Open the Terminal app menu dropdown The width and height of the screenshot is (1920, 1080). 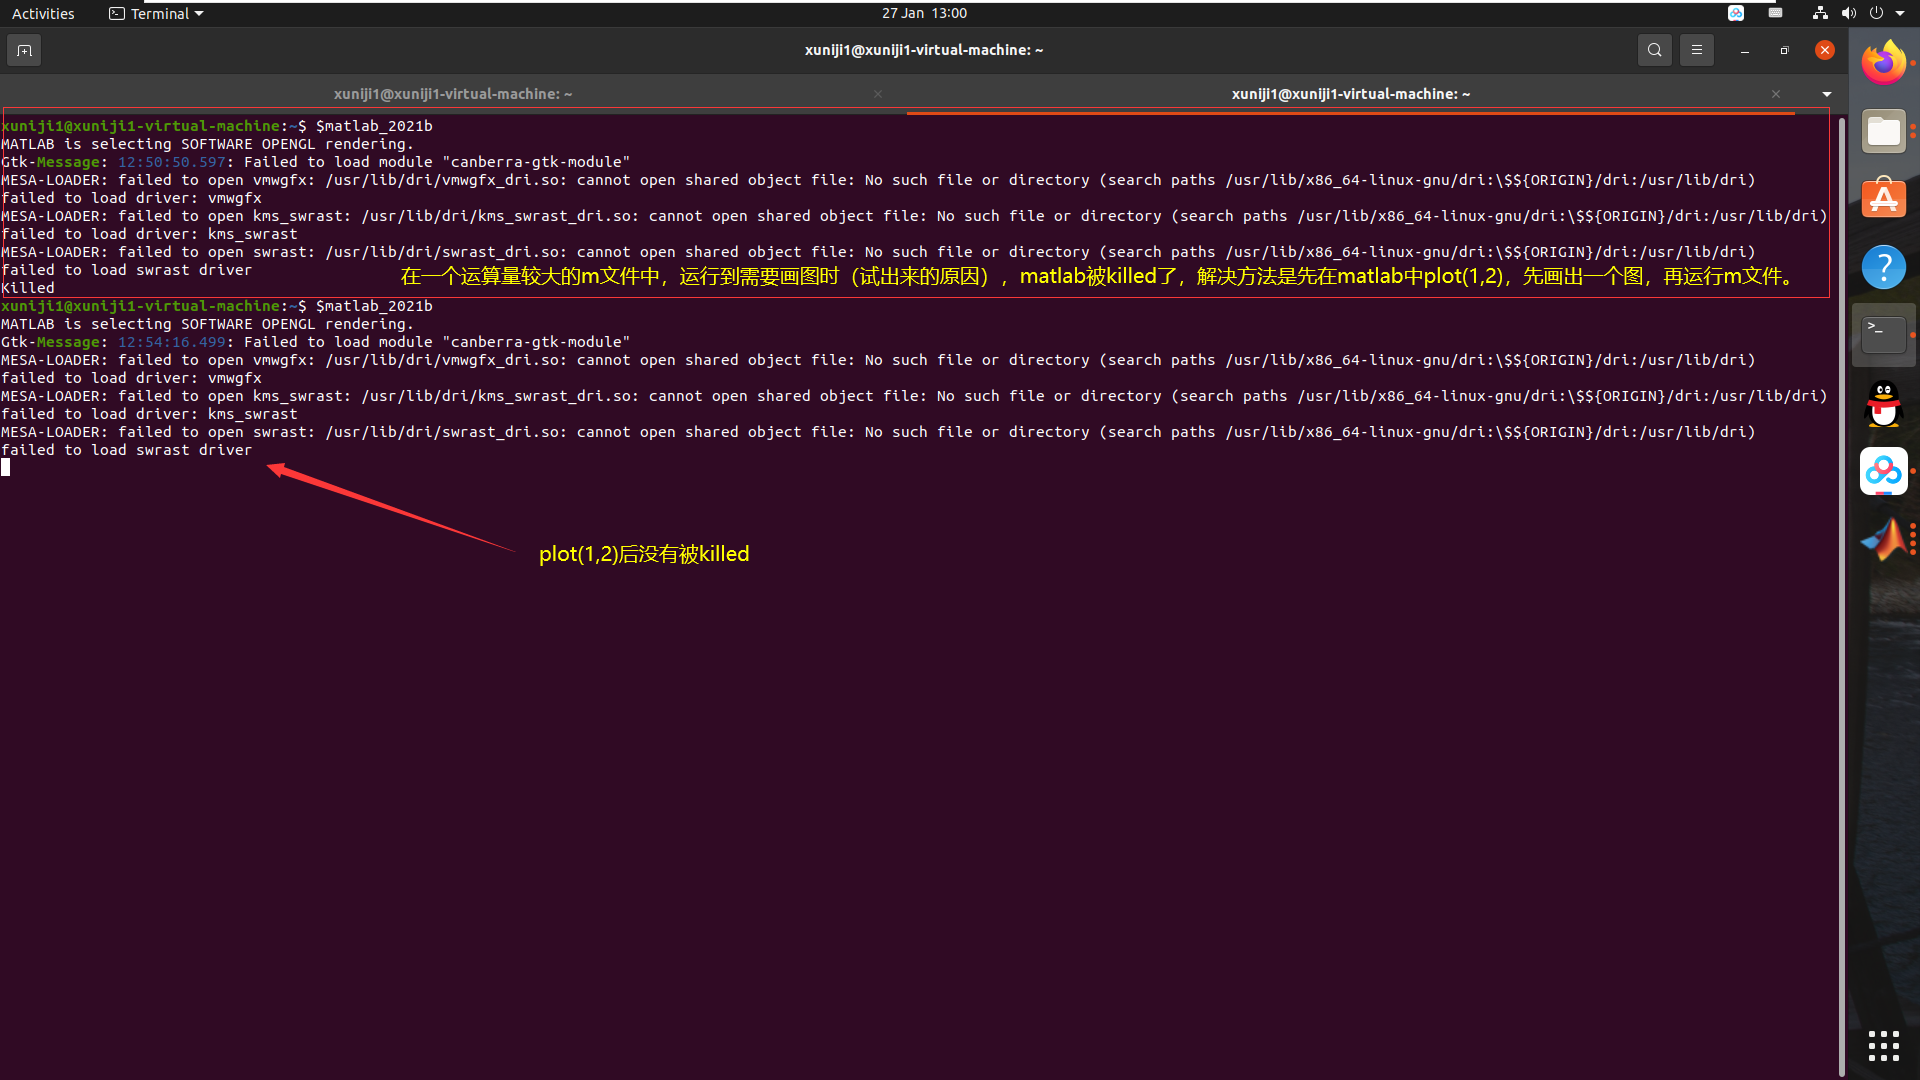(157, 14)
